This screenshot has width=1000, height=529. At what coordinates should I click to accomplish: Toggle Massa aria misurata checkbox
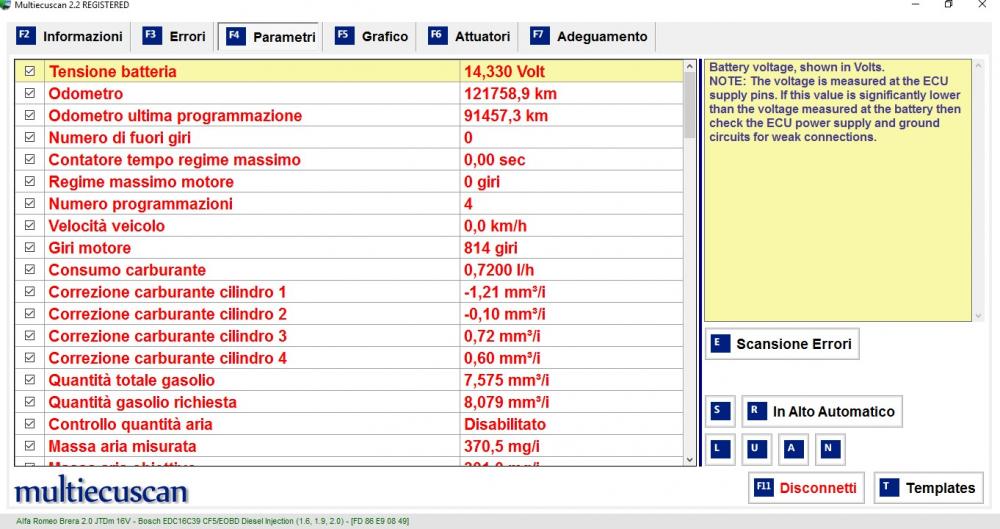pos(30,445)
